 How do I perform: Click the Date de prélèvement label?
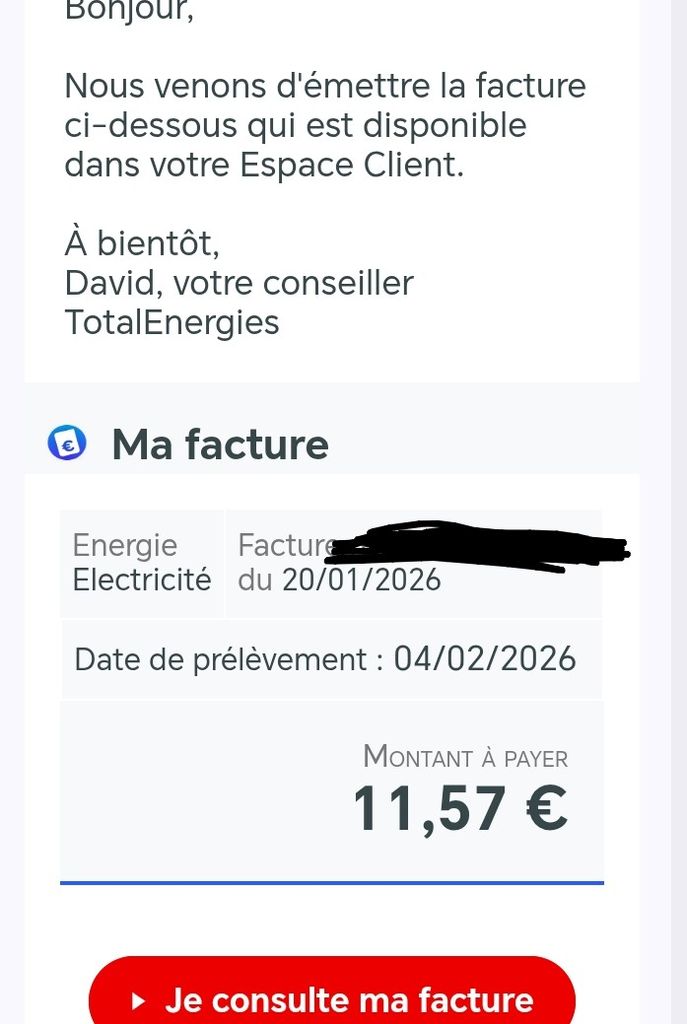click(x=229, y=659)
